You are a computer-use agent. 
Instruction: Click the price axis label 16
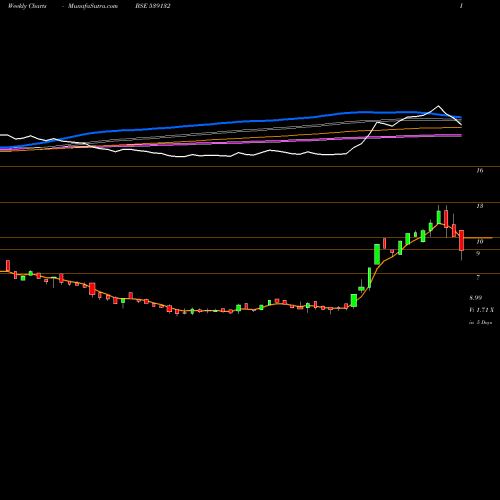click(479, 171)
